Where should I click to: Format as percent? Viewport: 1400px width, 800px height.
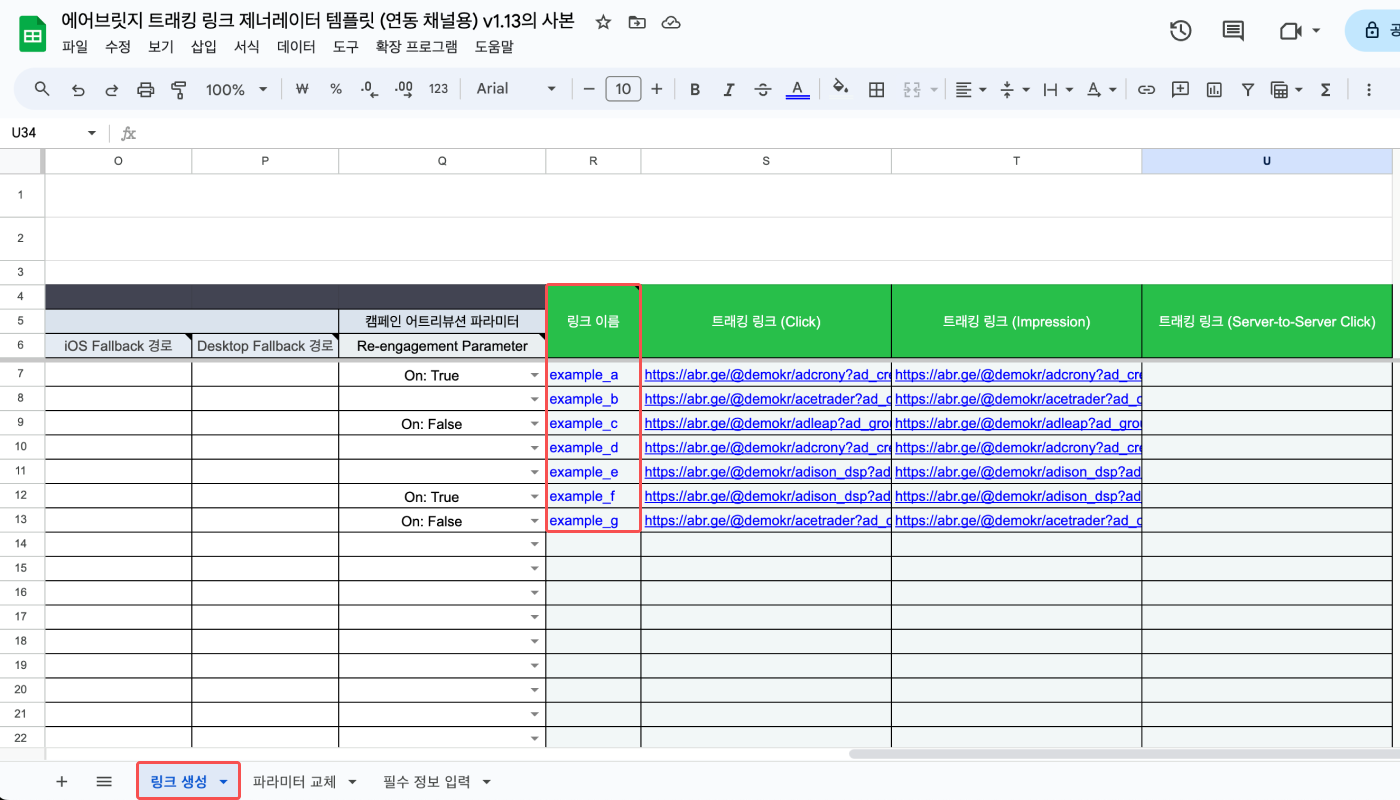click(336, 89)
